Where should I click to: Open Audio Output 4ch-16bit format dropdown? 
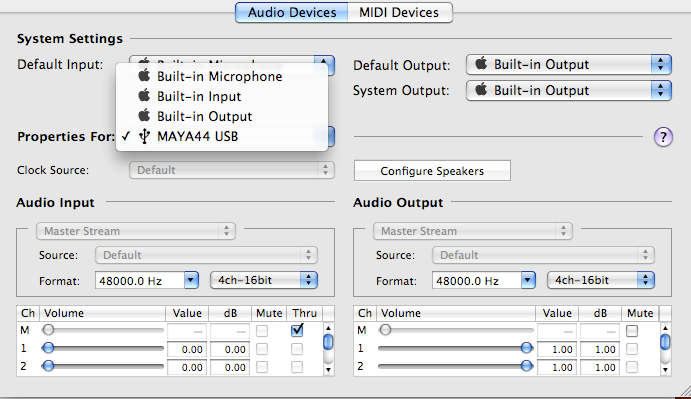pyautogui.click(x=601, y=280)
